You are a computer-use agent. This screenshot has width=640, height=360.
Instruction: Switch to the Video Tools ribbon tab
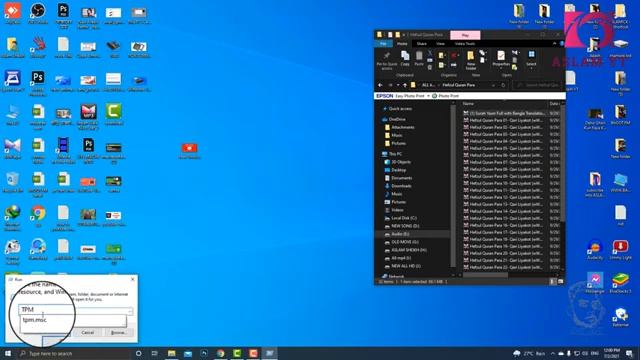coord(464,44)
